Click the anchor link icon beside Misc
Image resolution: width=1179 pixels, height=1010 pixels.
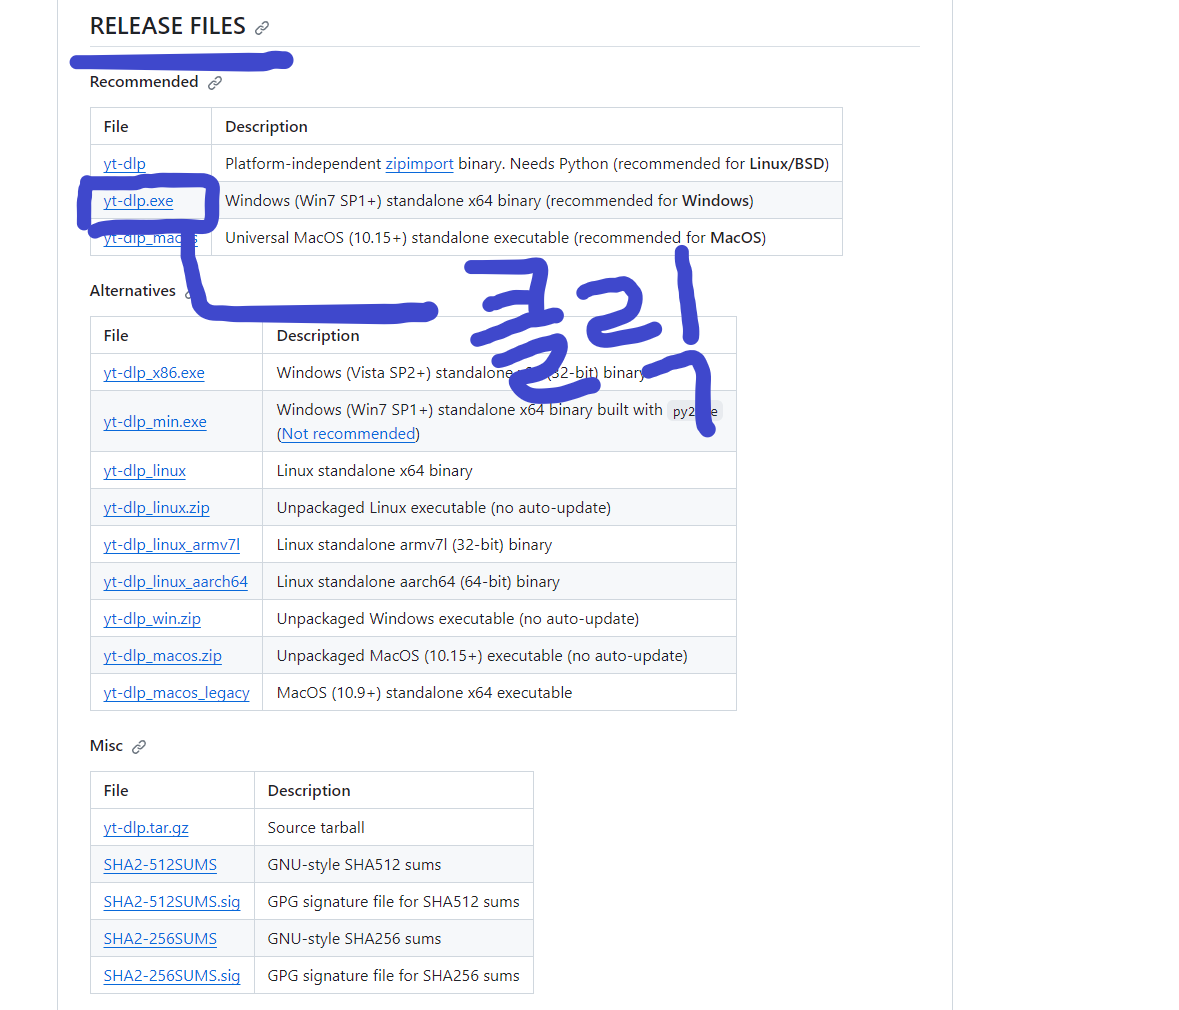[x=139, y=747]
